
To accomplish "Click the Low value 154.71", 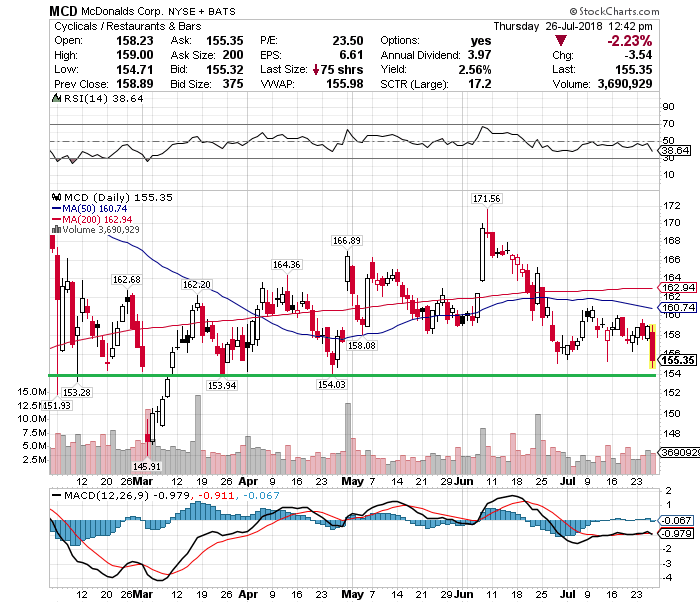I will pos(135,70).
